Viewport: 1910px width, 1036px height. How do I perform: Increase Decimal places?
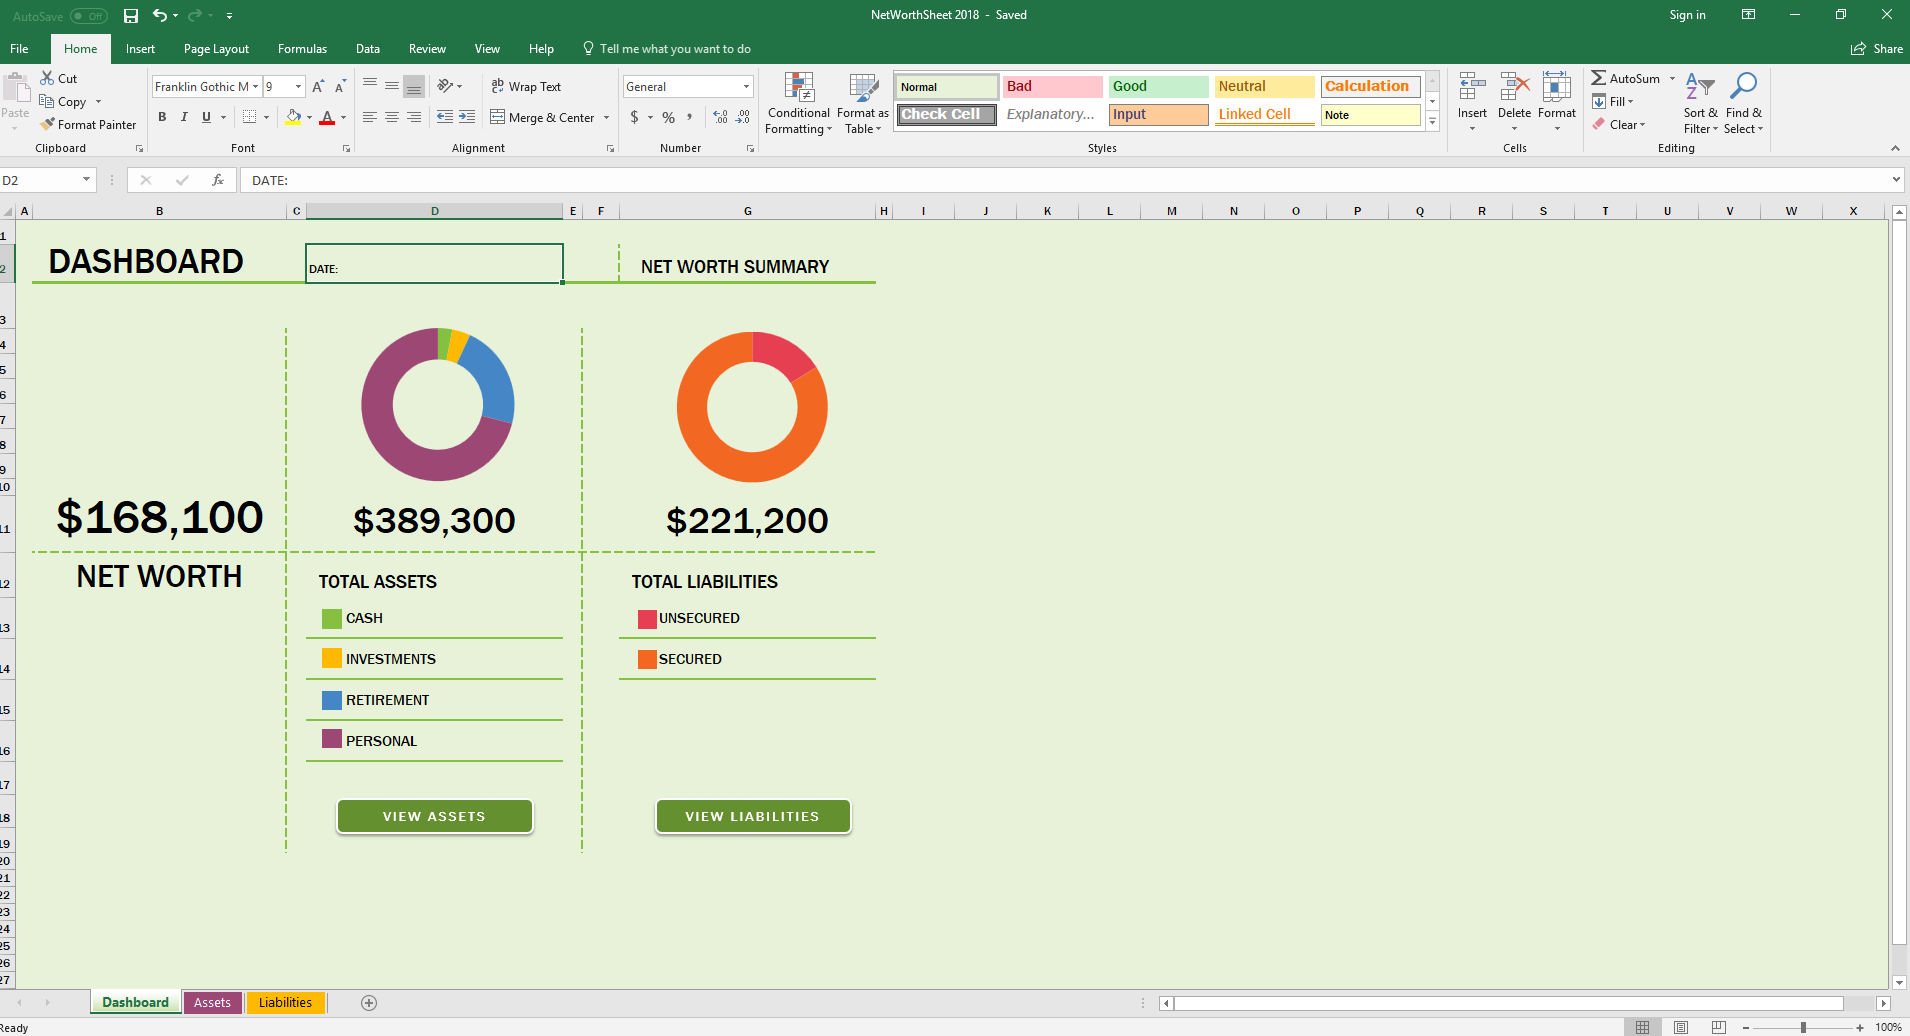tap(720, 117)
